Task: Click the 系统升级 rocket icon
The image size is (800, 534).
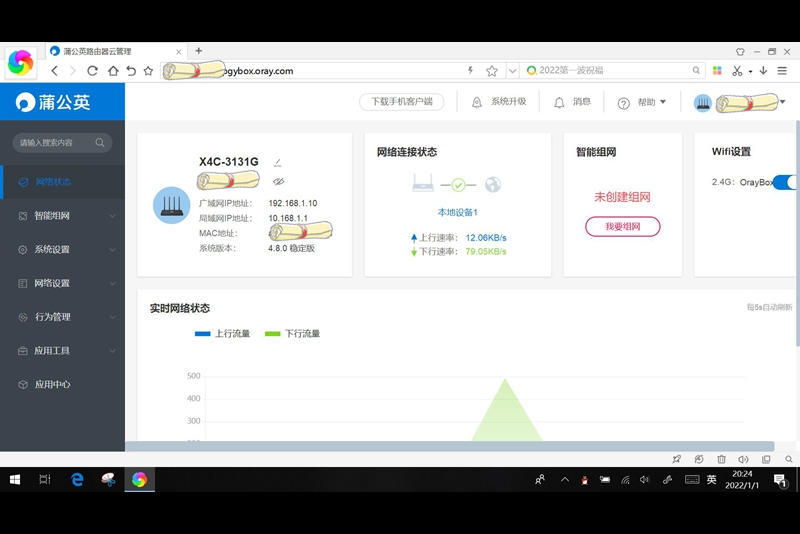Action: pos(477,103)
